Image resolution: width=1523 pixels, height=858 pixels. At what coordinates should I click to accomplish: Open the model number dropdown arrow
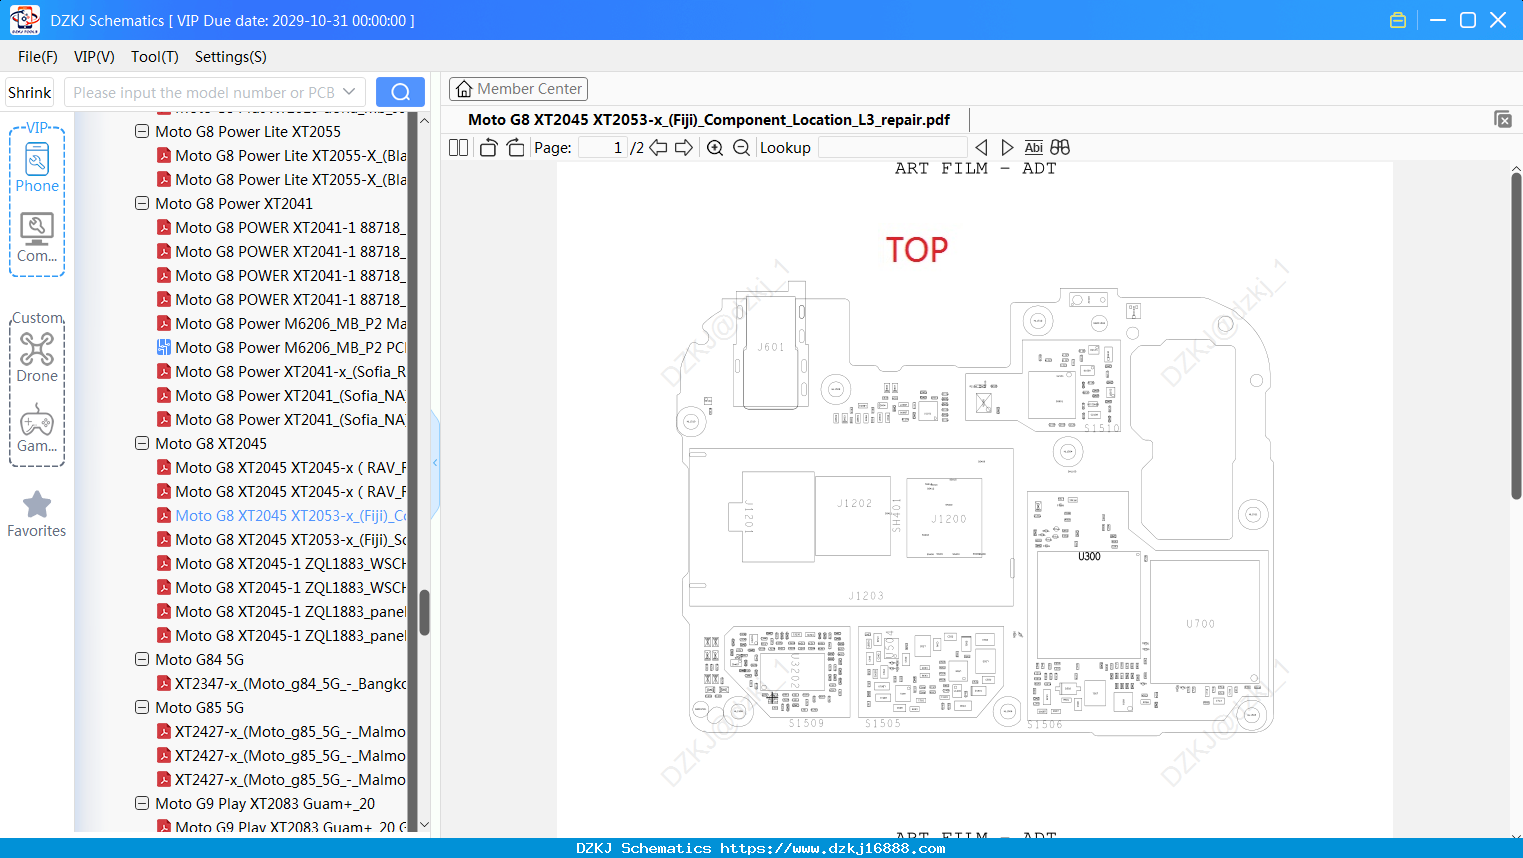(x=349, y=92)
